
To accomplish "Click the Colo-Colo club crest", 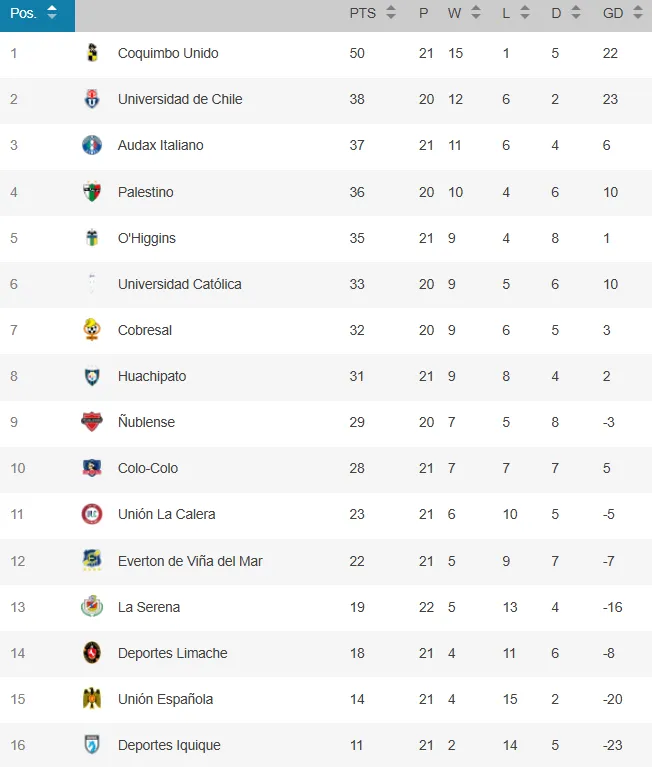I will 92,468.
